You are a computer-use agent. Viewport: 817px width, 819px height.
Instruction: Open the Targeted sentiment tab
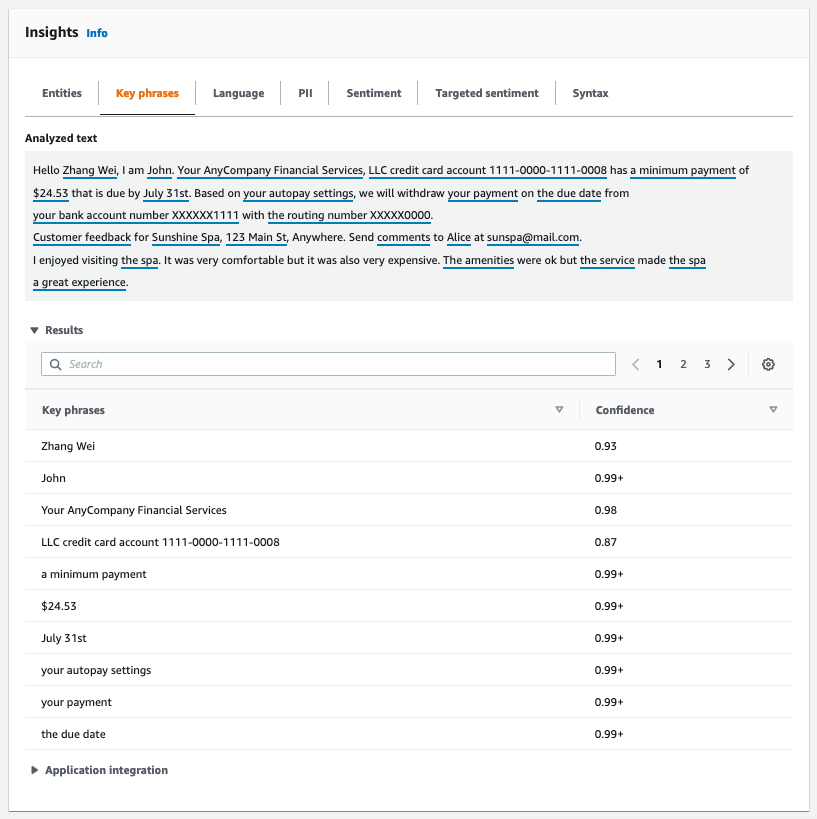click(487, 93)
